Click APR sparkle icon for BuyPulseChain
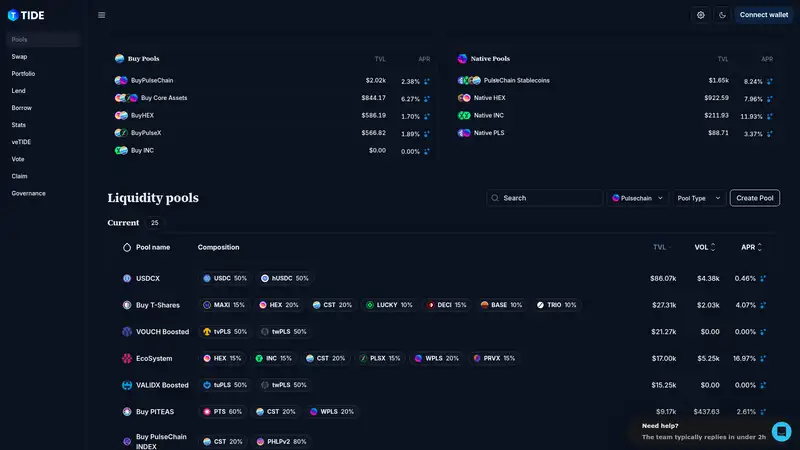 pyautogui.click(x=427, y=81)
